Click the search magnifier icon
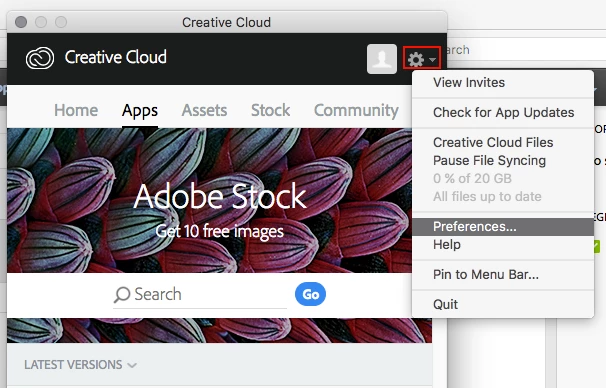Image resolution: width=606 pixels, height=388 pixels. tap(122, 294)
